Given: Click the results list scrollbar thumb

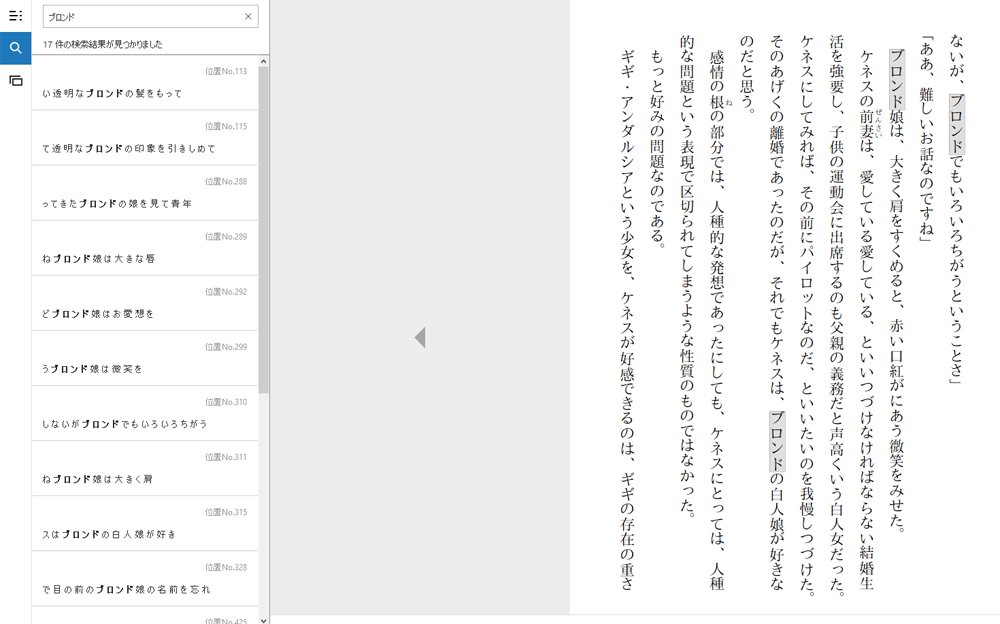Looking at the screenshot, I should click(x=263, y=230).
